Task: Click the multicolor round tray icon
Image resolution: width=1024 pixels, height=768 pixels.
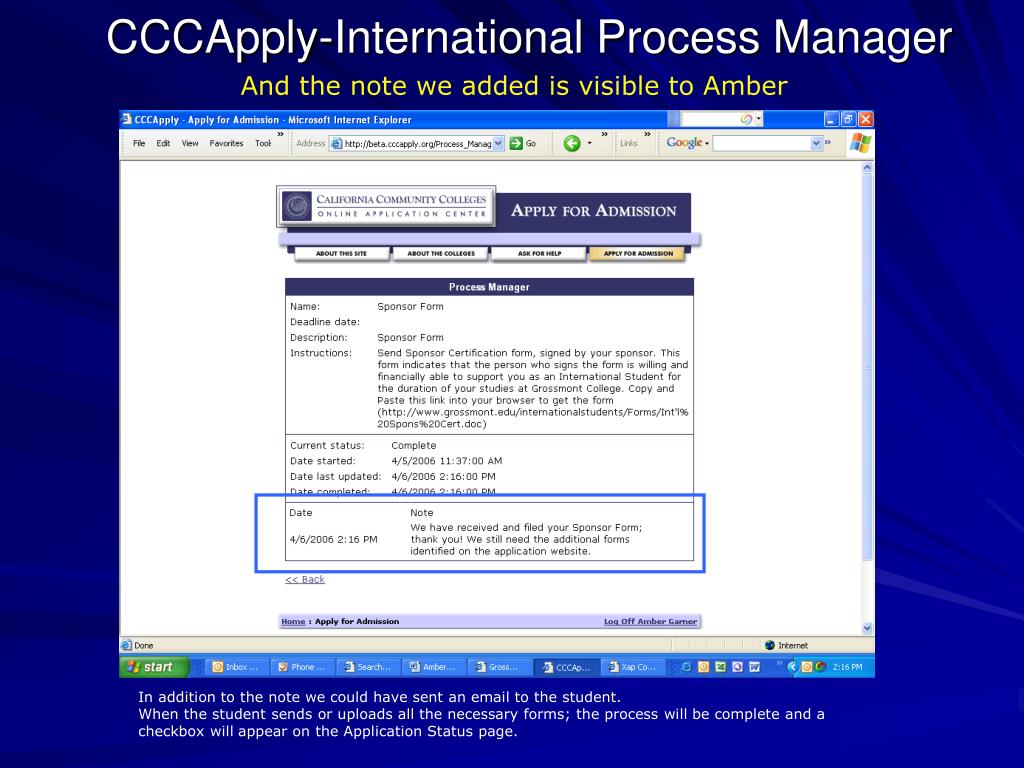Action: pyautogui.click(x=820, y=667)
